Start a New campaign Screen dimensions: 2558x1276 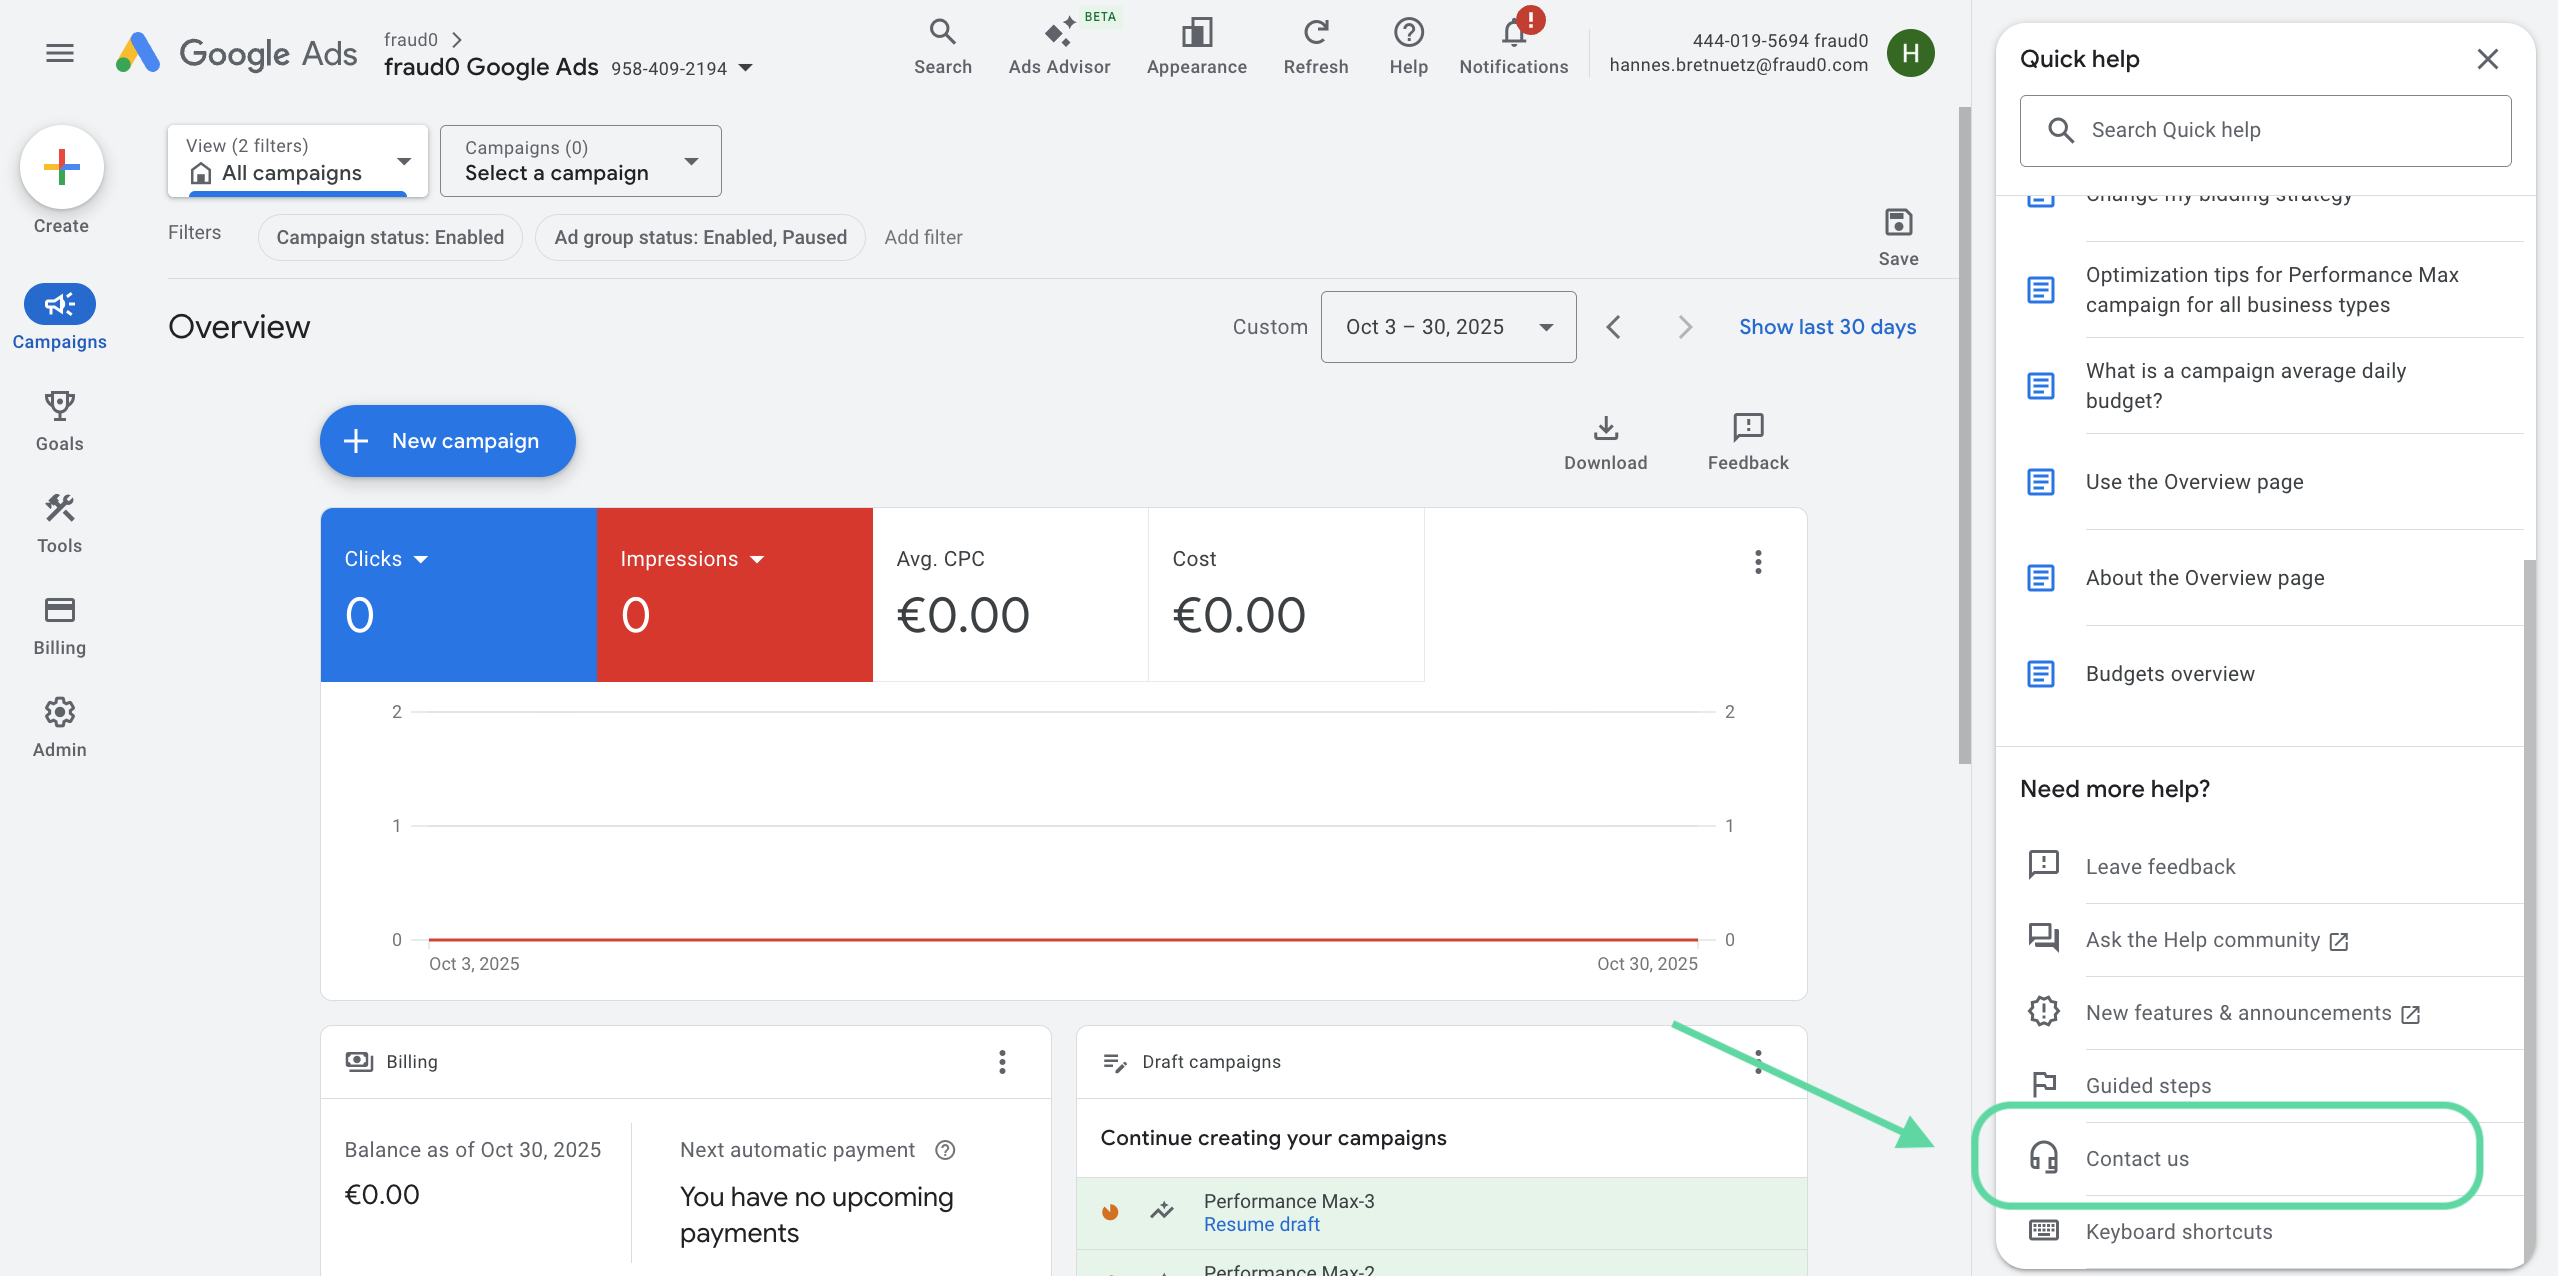click(446, 441)
